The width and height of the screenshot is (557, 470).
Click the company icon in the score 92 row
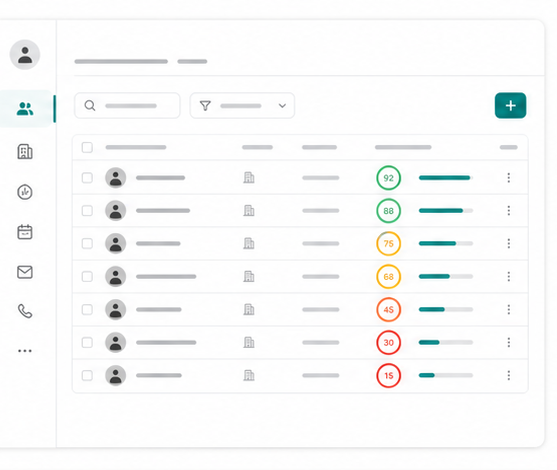249,177
